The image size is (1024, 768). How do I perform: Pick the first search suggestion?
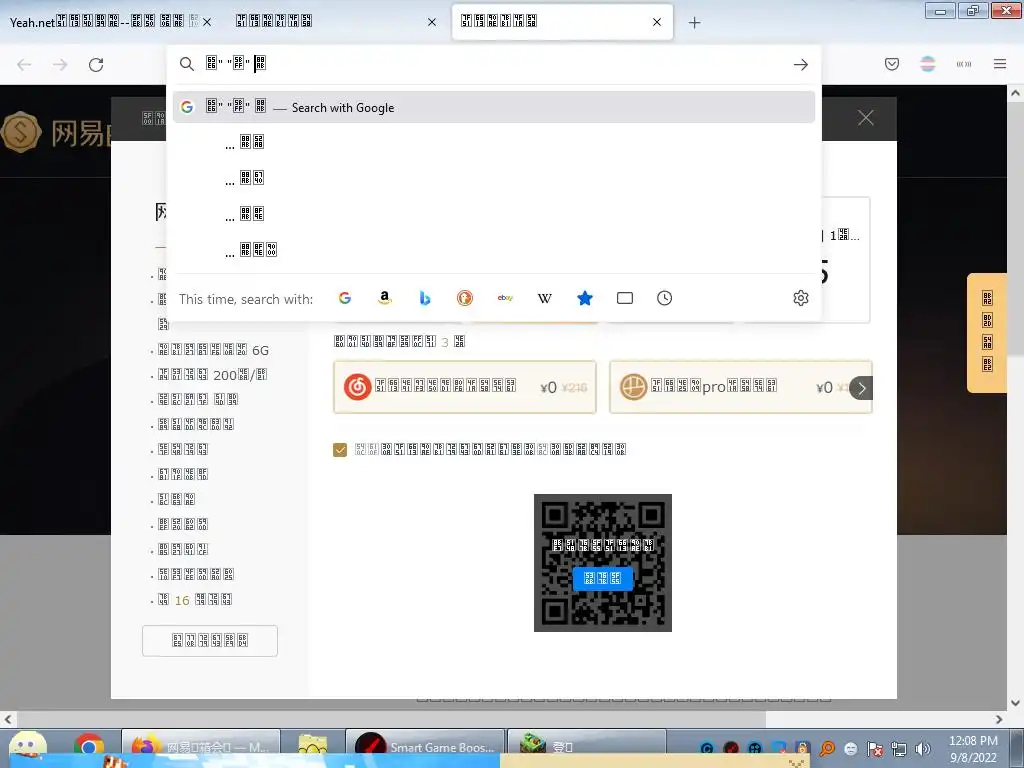point(494,142)
